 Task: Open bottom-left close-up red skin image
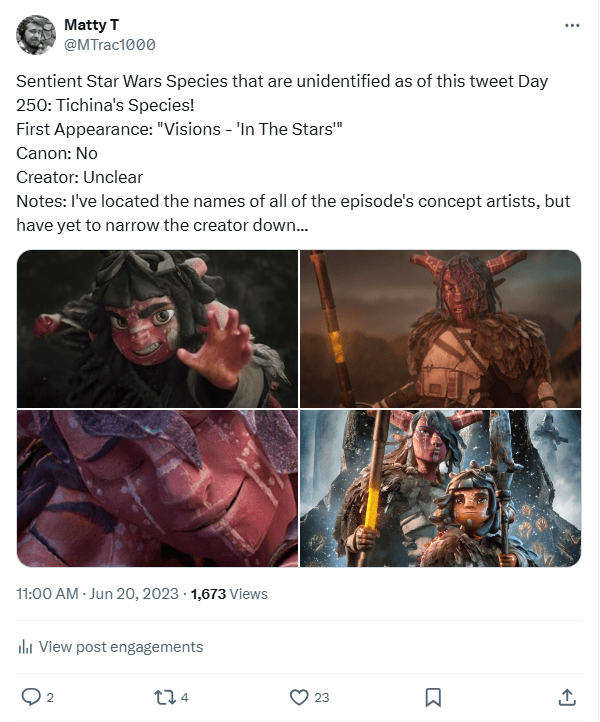point(157,489)
